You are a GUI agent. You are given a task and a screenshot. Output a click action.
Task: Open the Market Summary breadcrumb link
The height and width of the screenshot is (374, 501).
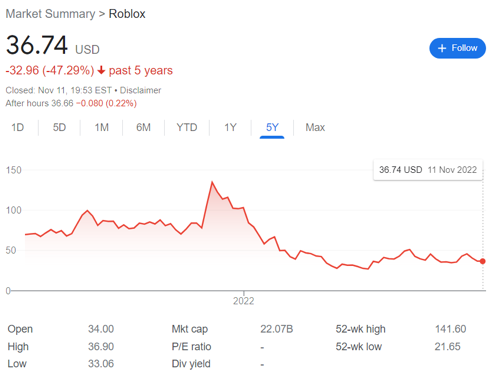click(x=50, y=14)
